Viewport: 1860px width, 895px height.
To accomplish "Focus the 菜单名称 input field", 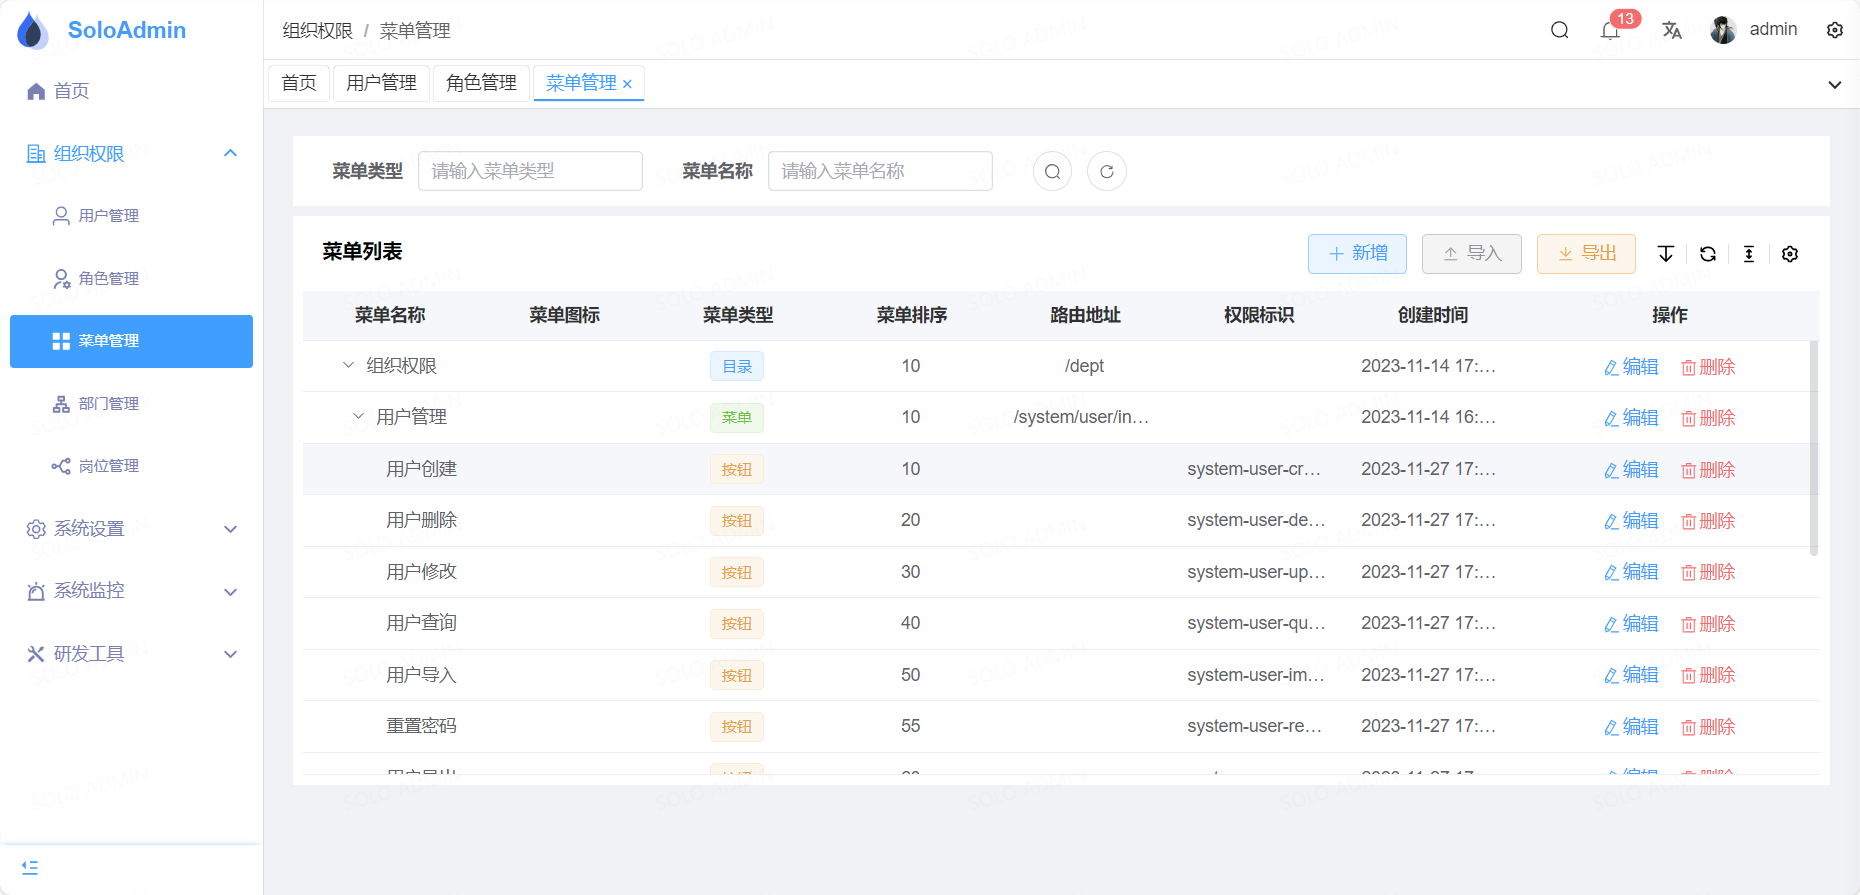I will point(879,171).
